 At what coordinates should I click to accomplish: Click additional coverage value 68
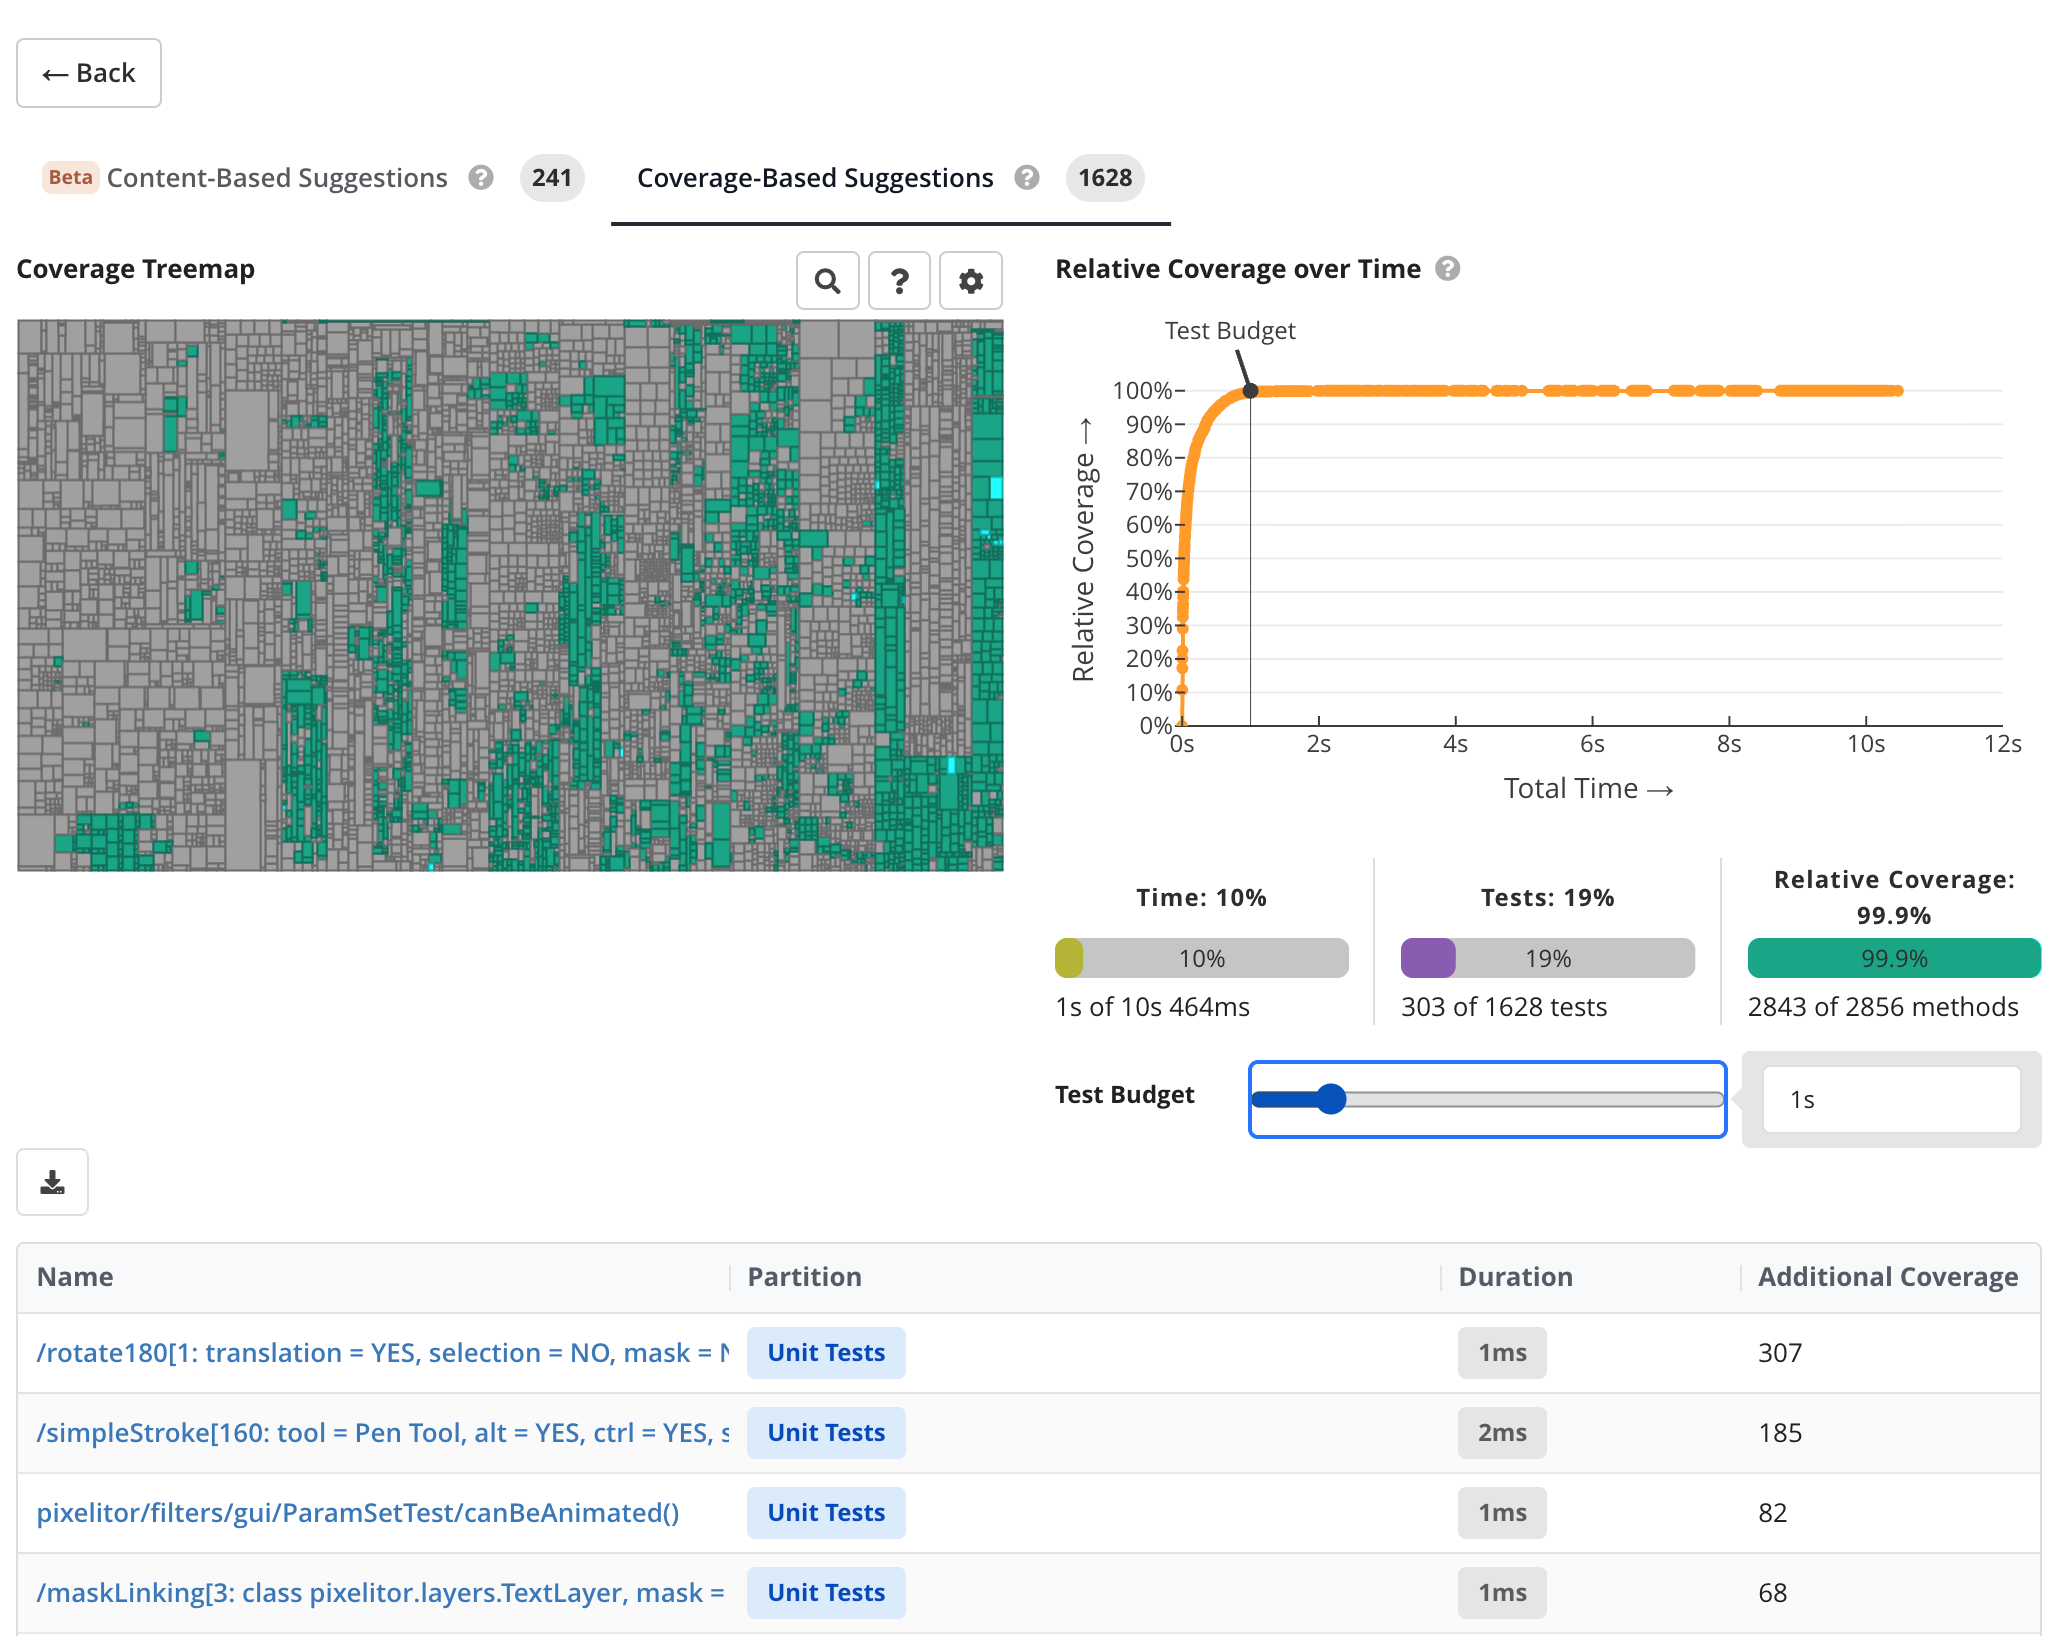point(1773,1593)
